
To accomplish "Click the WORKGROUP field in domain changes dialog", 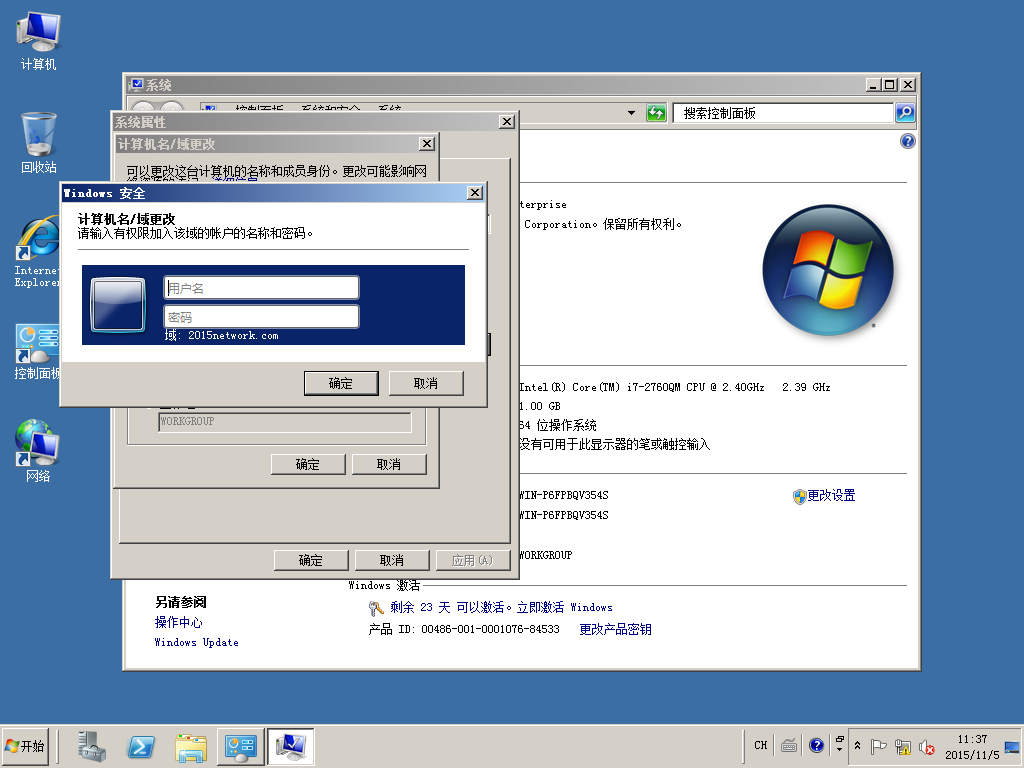I will click(285, 422).
